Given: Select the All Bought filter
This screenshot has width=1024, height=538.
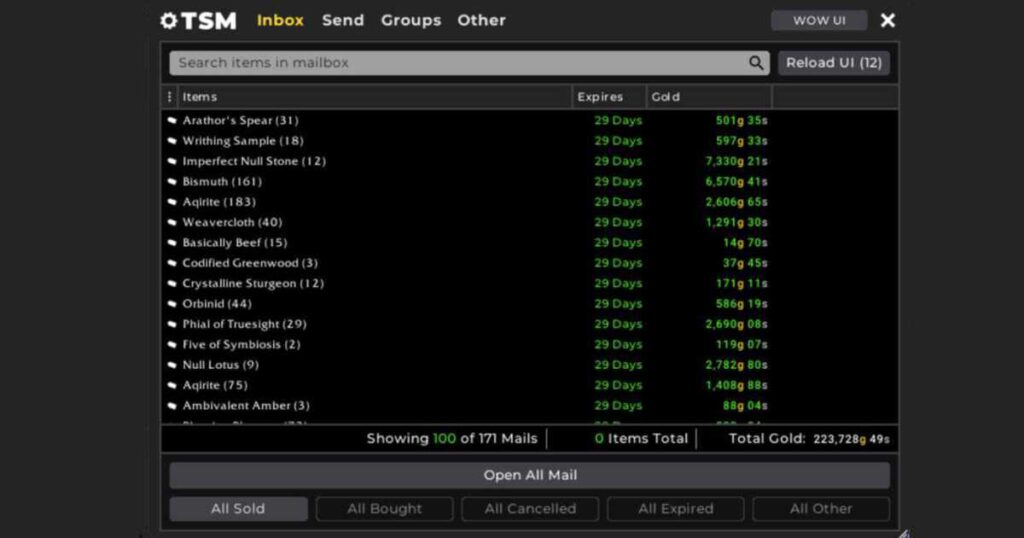Looking at the screenshot, I should click(384, 509).
